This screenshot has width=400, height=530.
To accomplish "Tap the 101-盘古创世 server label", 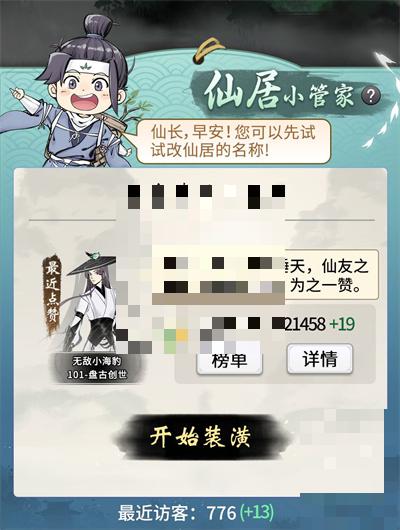I will click(x=97, y=375).
